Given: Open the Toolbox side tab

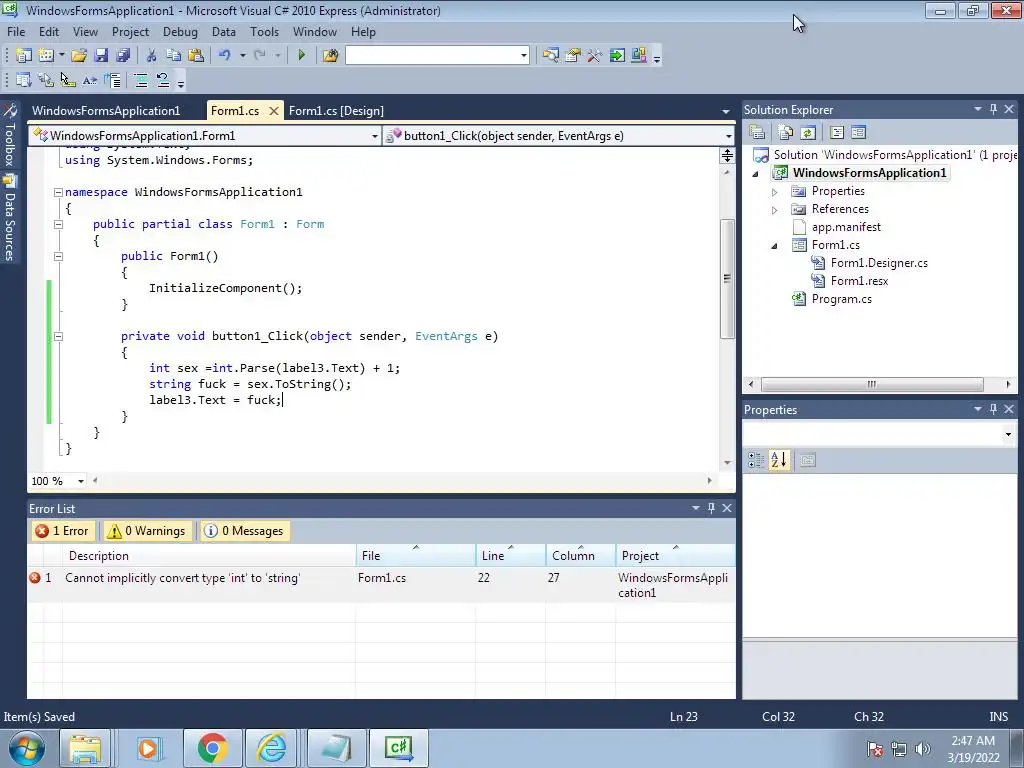Looking at the screenshot, I should [10, 135].
